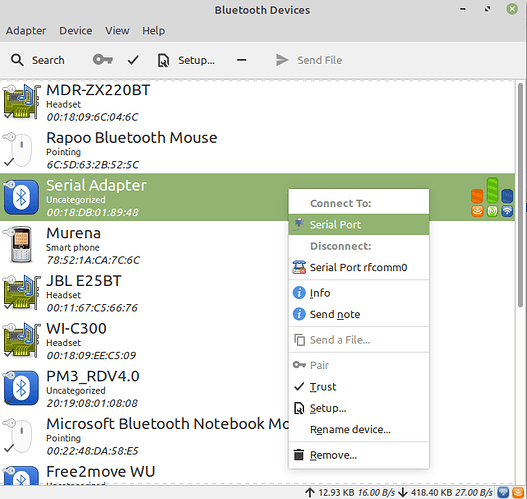Viewport: 527px width, 499px height.
Task: Click address 00:11:67:C5:66:76
Action: point(92,308)
